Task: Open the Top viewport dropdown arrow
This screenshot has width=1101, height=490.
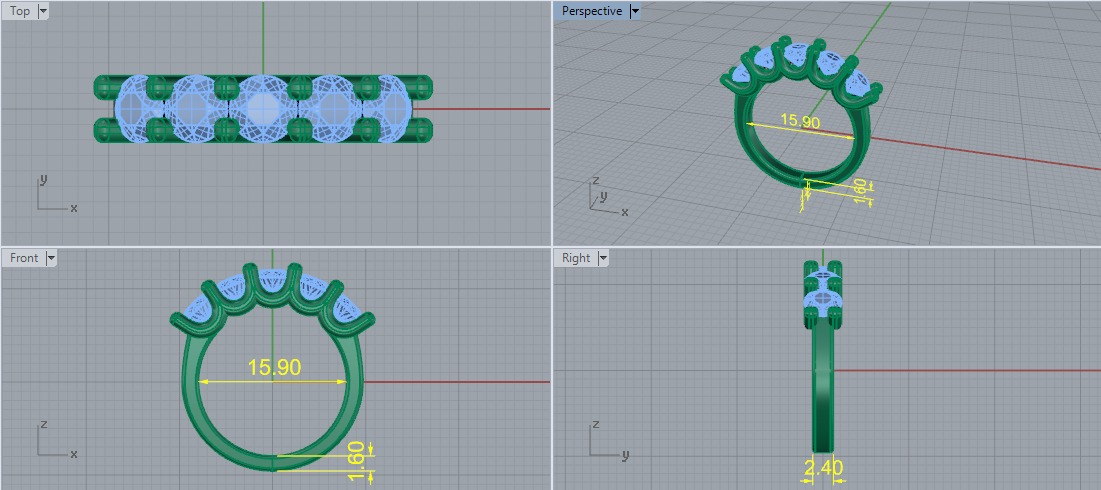Action: (x=43, y=11)
